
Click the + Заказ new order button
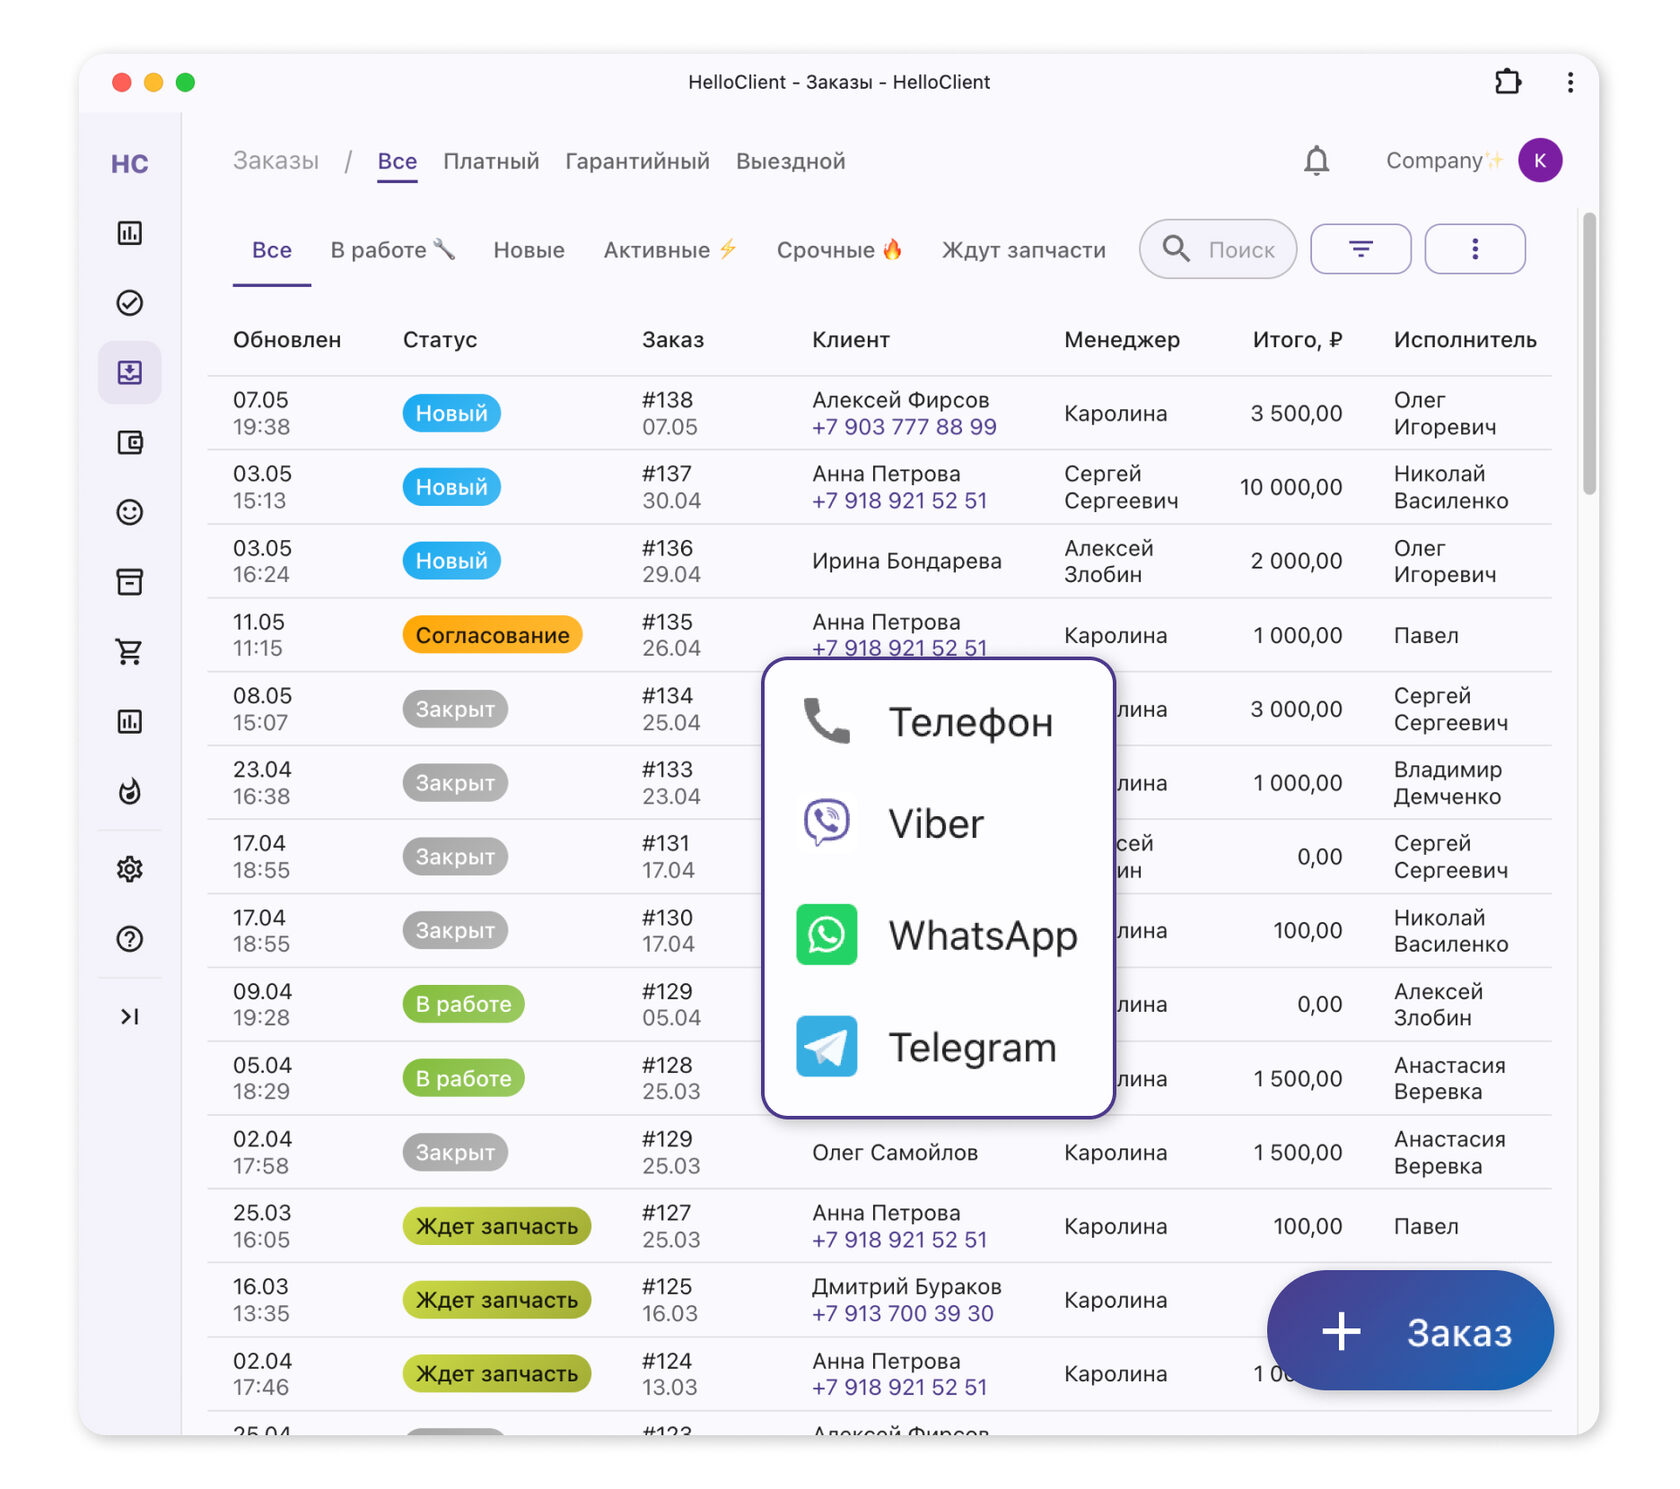pyautogui.click(x=1410, y=1331)
